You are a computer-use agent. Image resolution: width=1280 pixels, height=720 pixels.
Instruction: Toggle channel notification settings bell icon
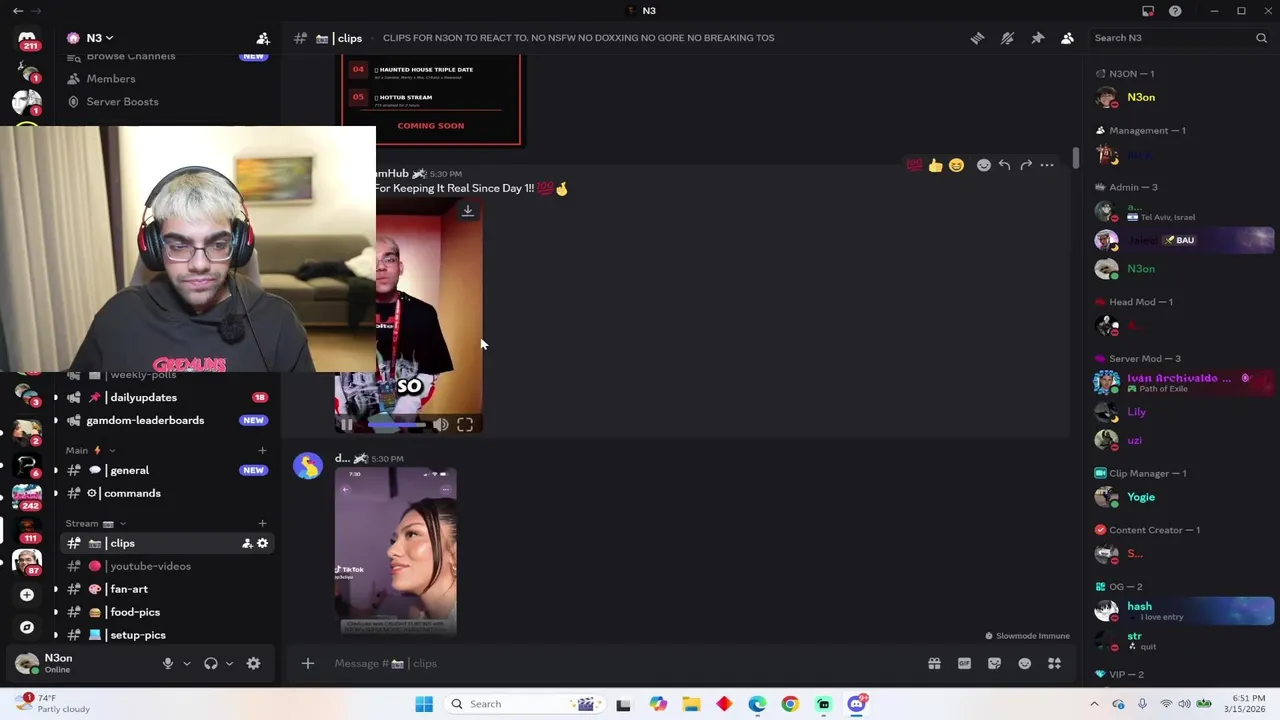point(1007,38)
